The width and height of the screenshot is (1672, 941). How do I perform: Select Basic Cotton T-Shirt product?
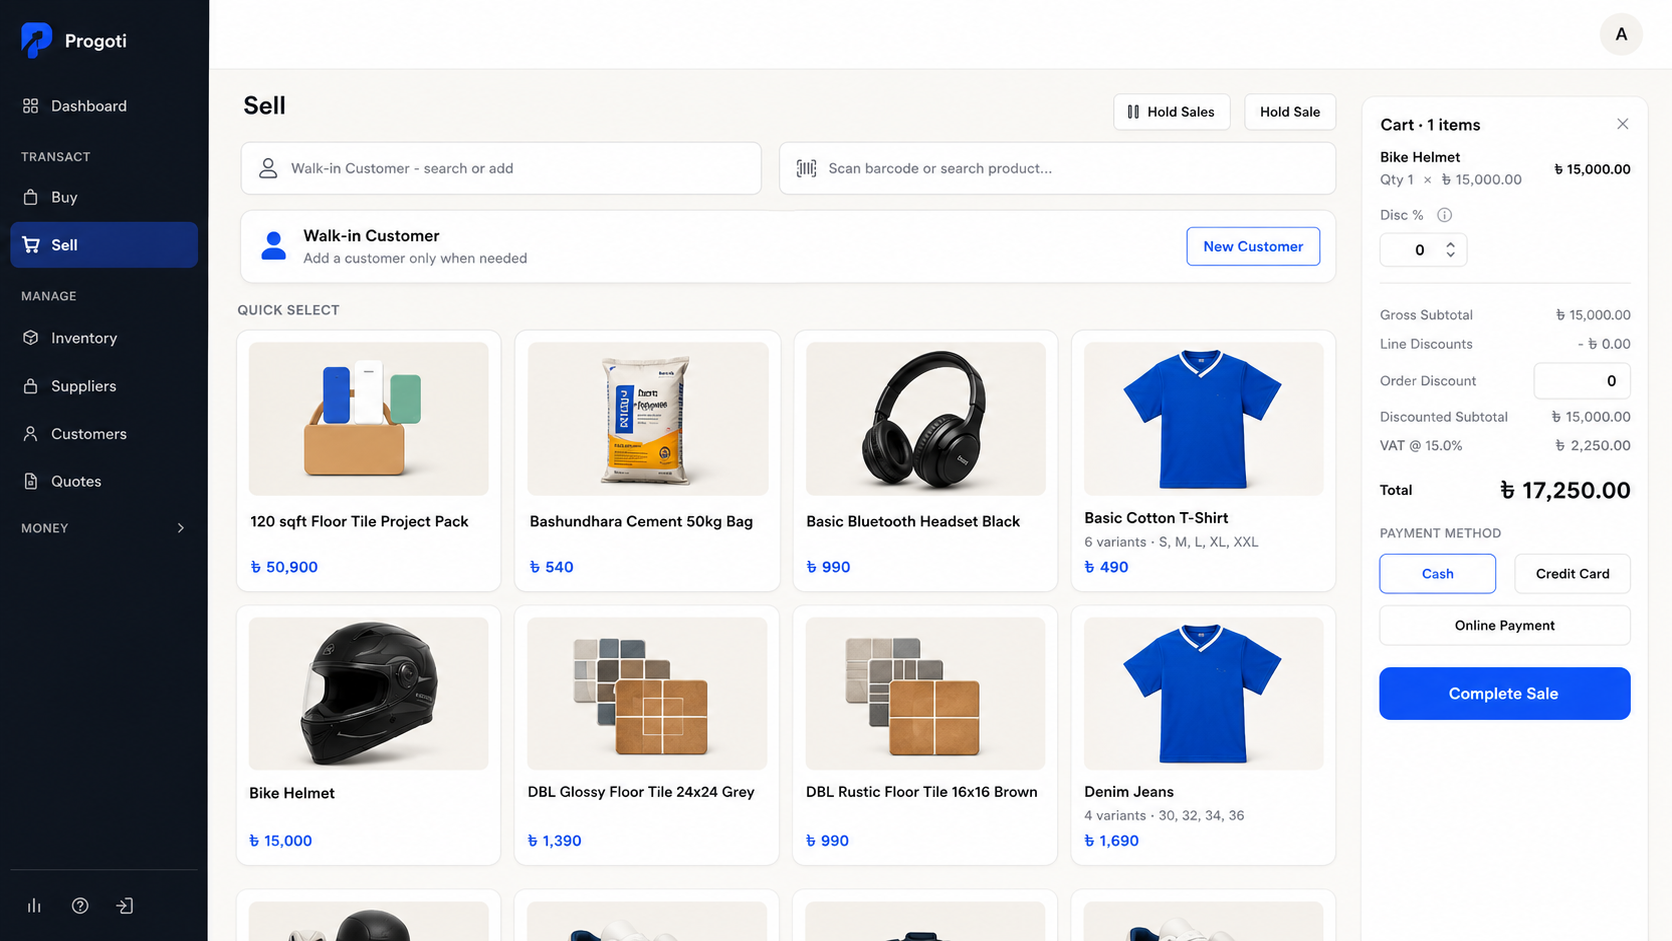coord(1203,461)
